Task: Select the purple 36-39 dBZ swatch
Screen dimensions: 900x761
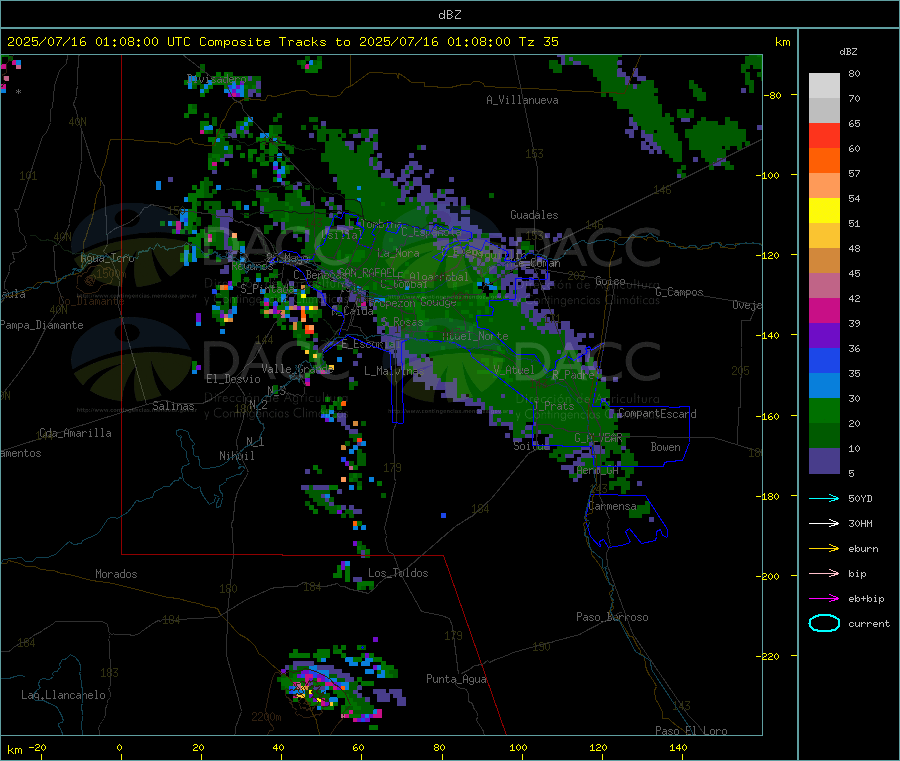Action: tap(824, 336)
